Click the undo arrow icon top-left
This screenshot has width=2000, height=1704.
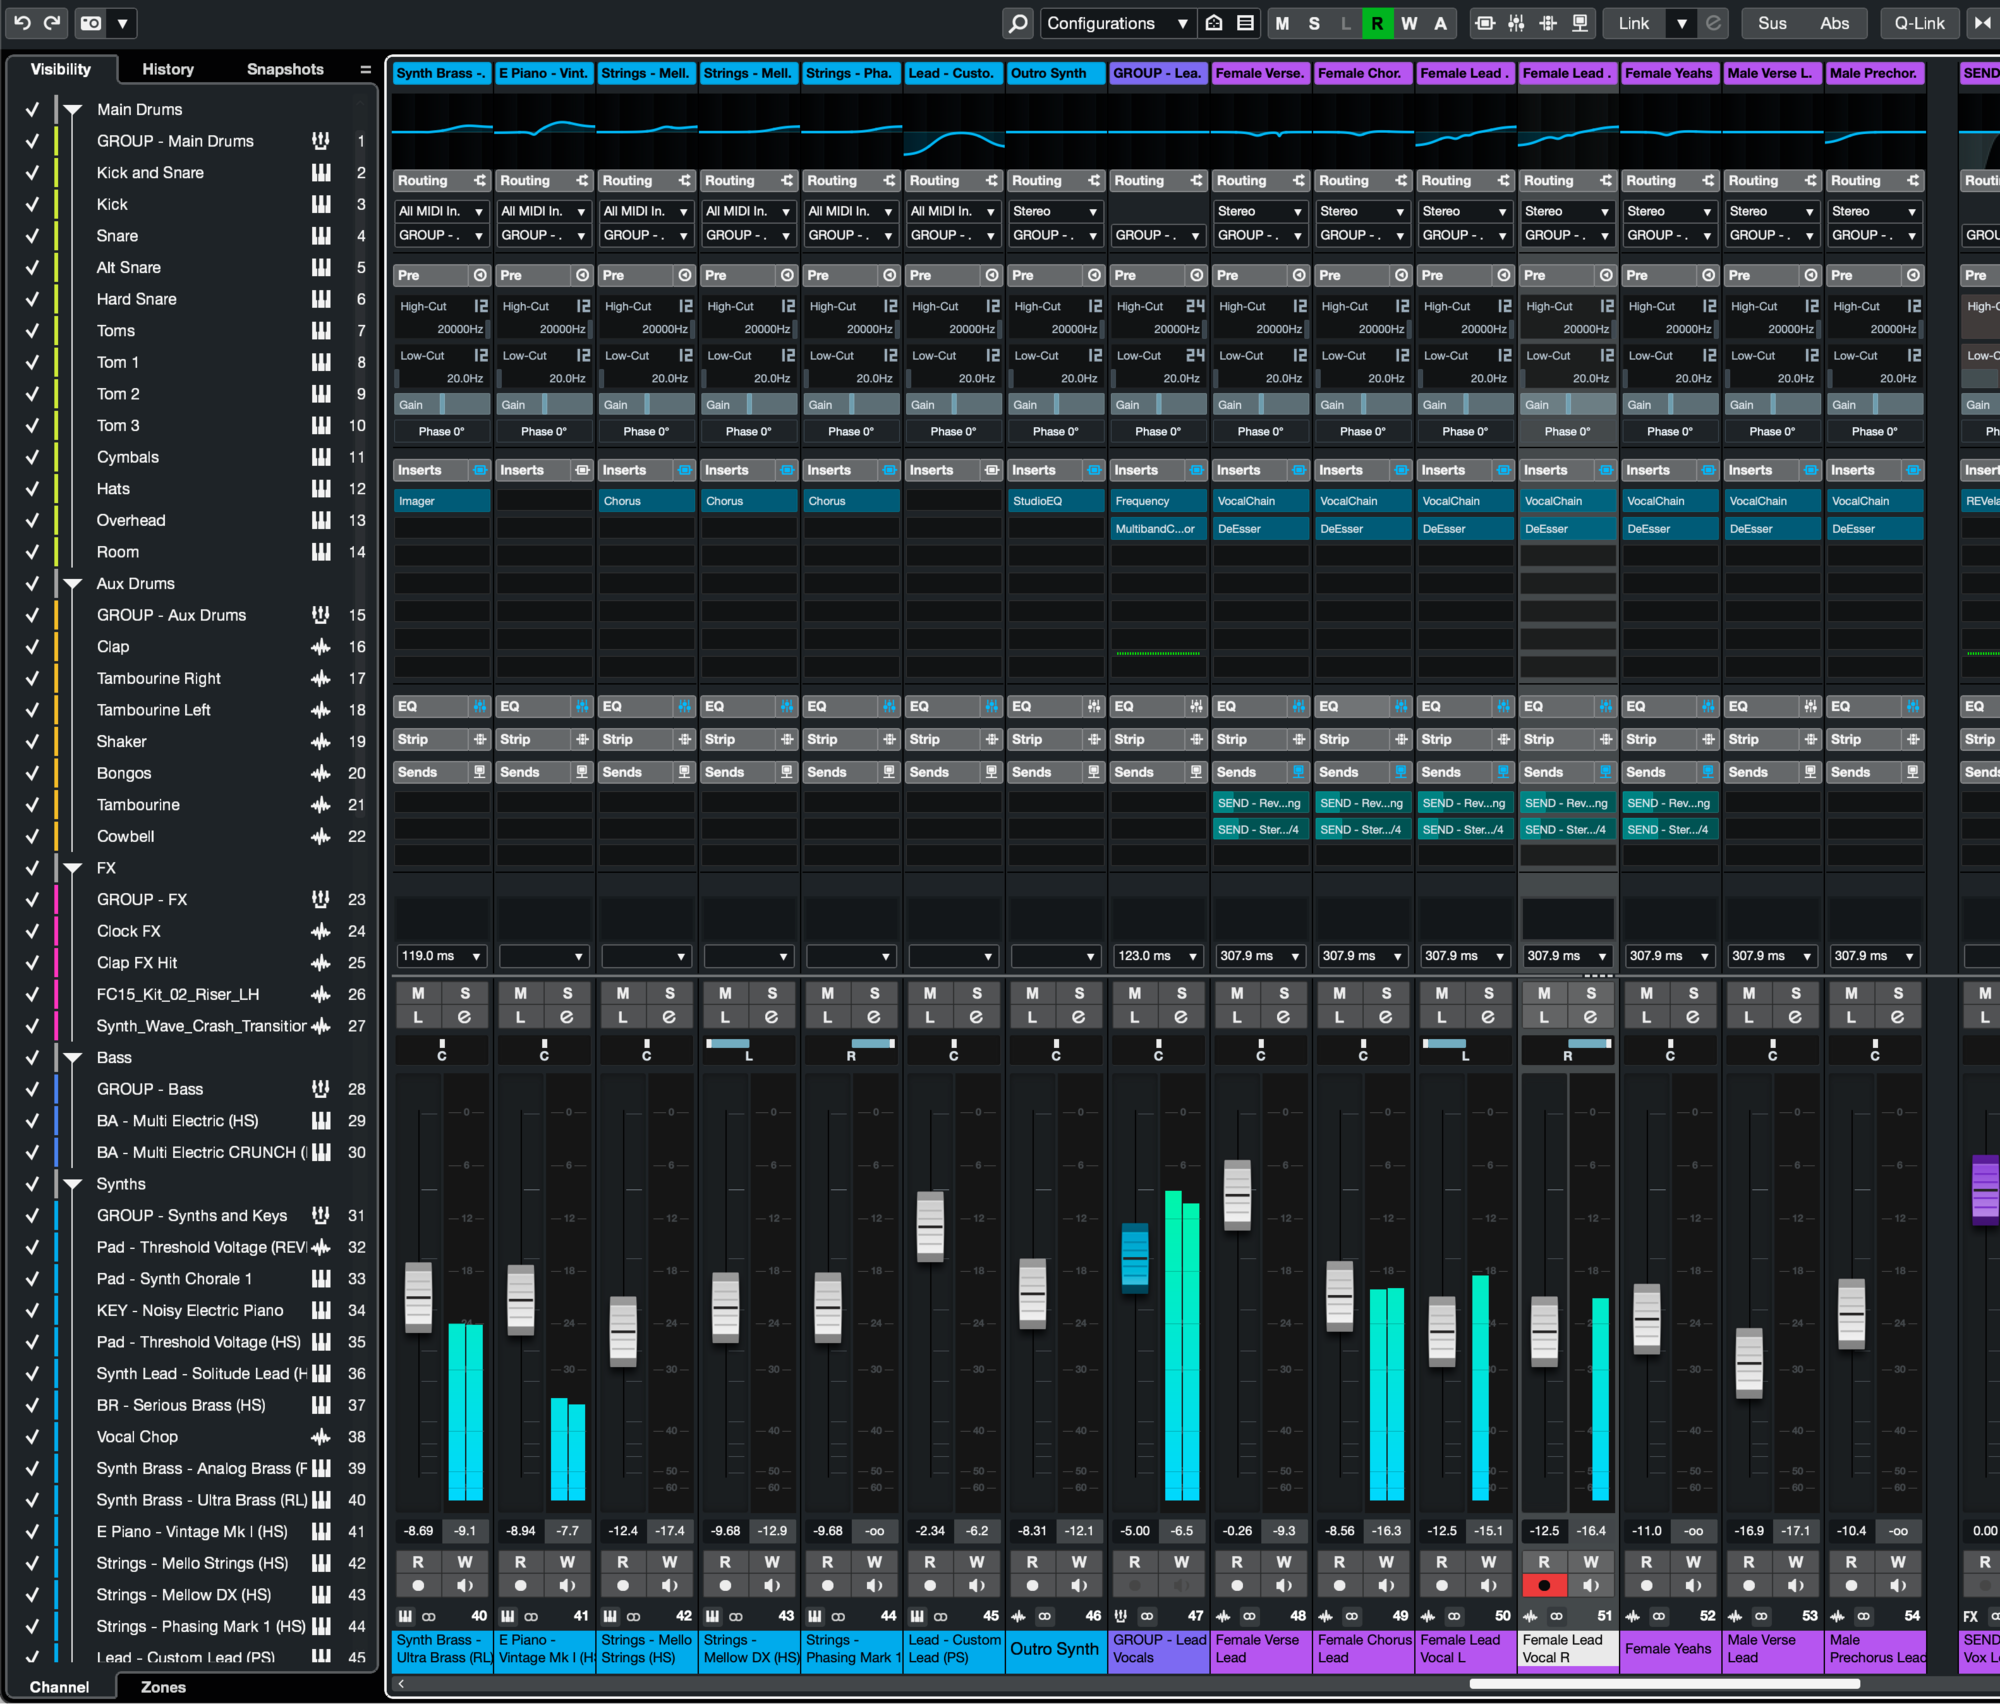pos(22,23)
